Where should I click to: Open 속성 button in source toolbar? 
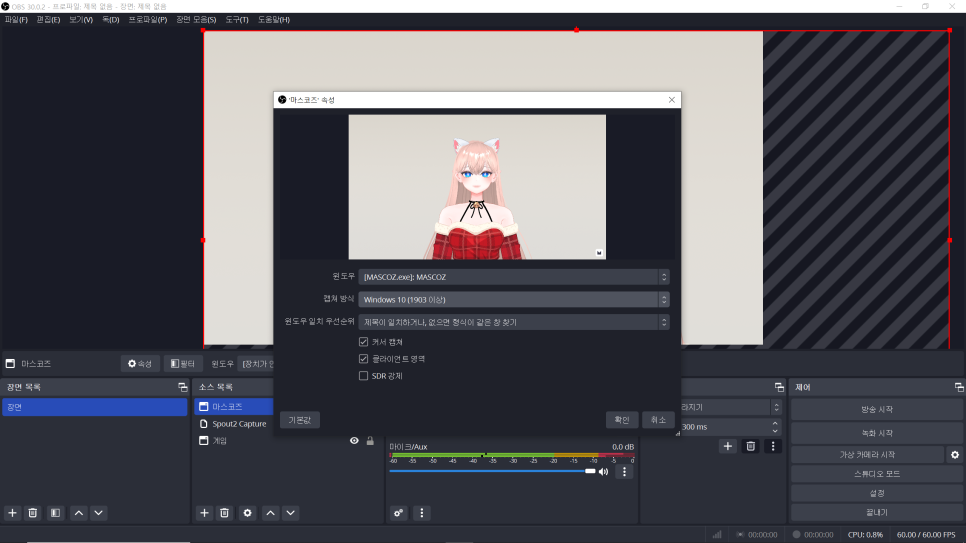click(140, 364)
